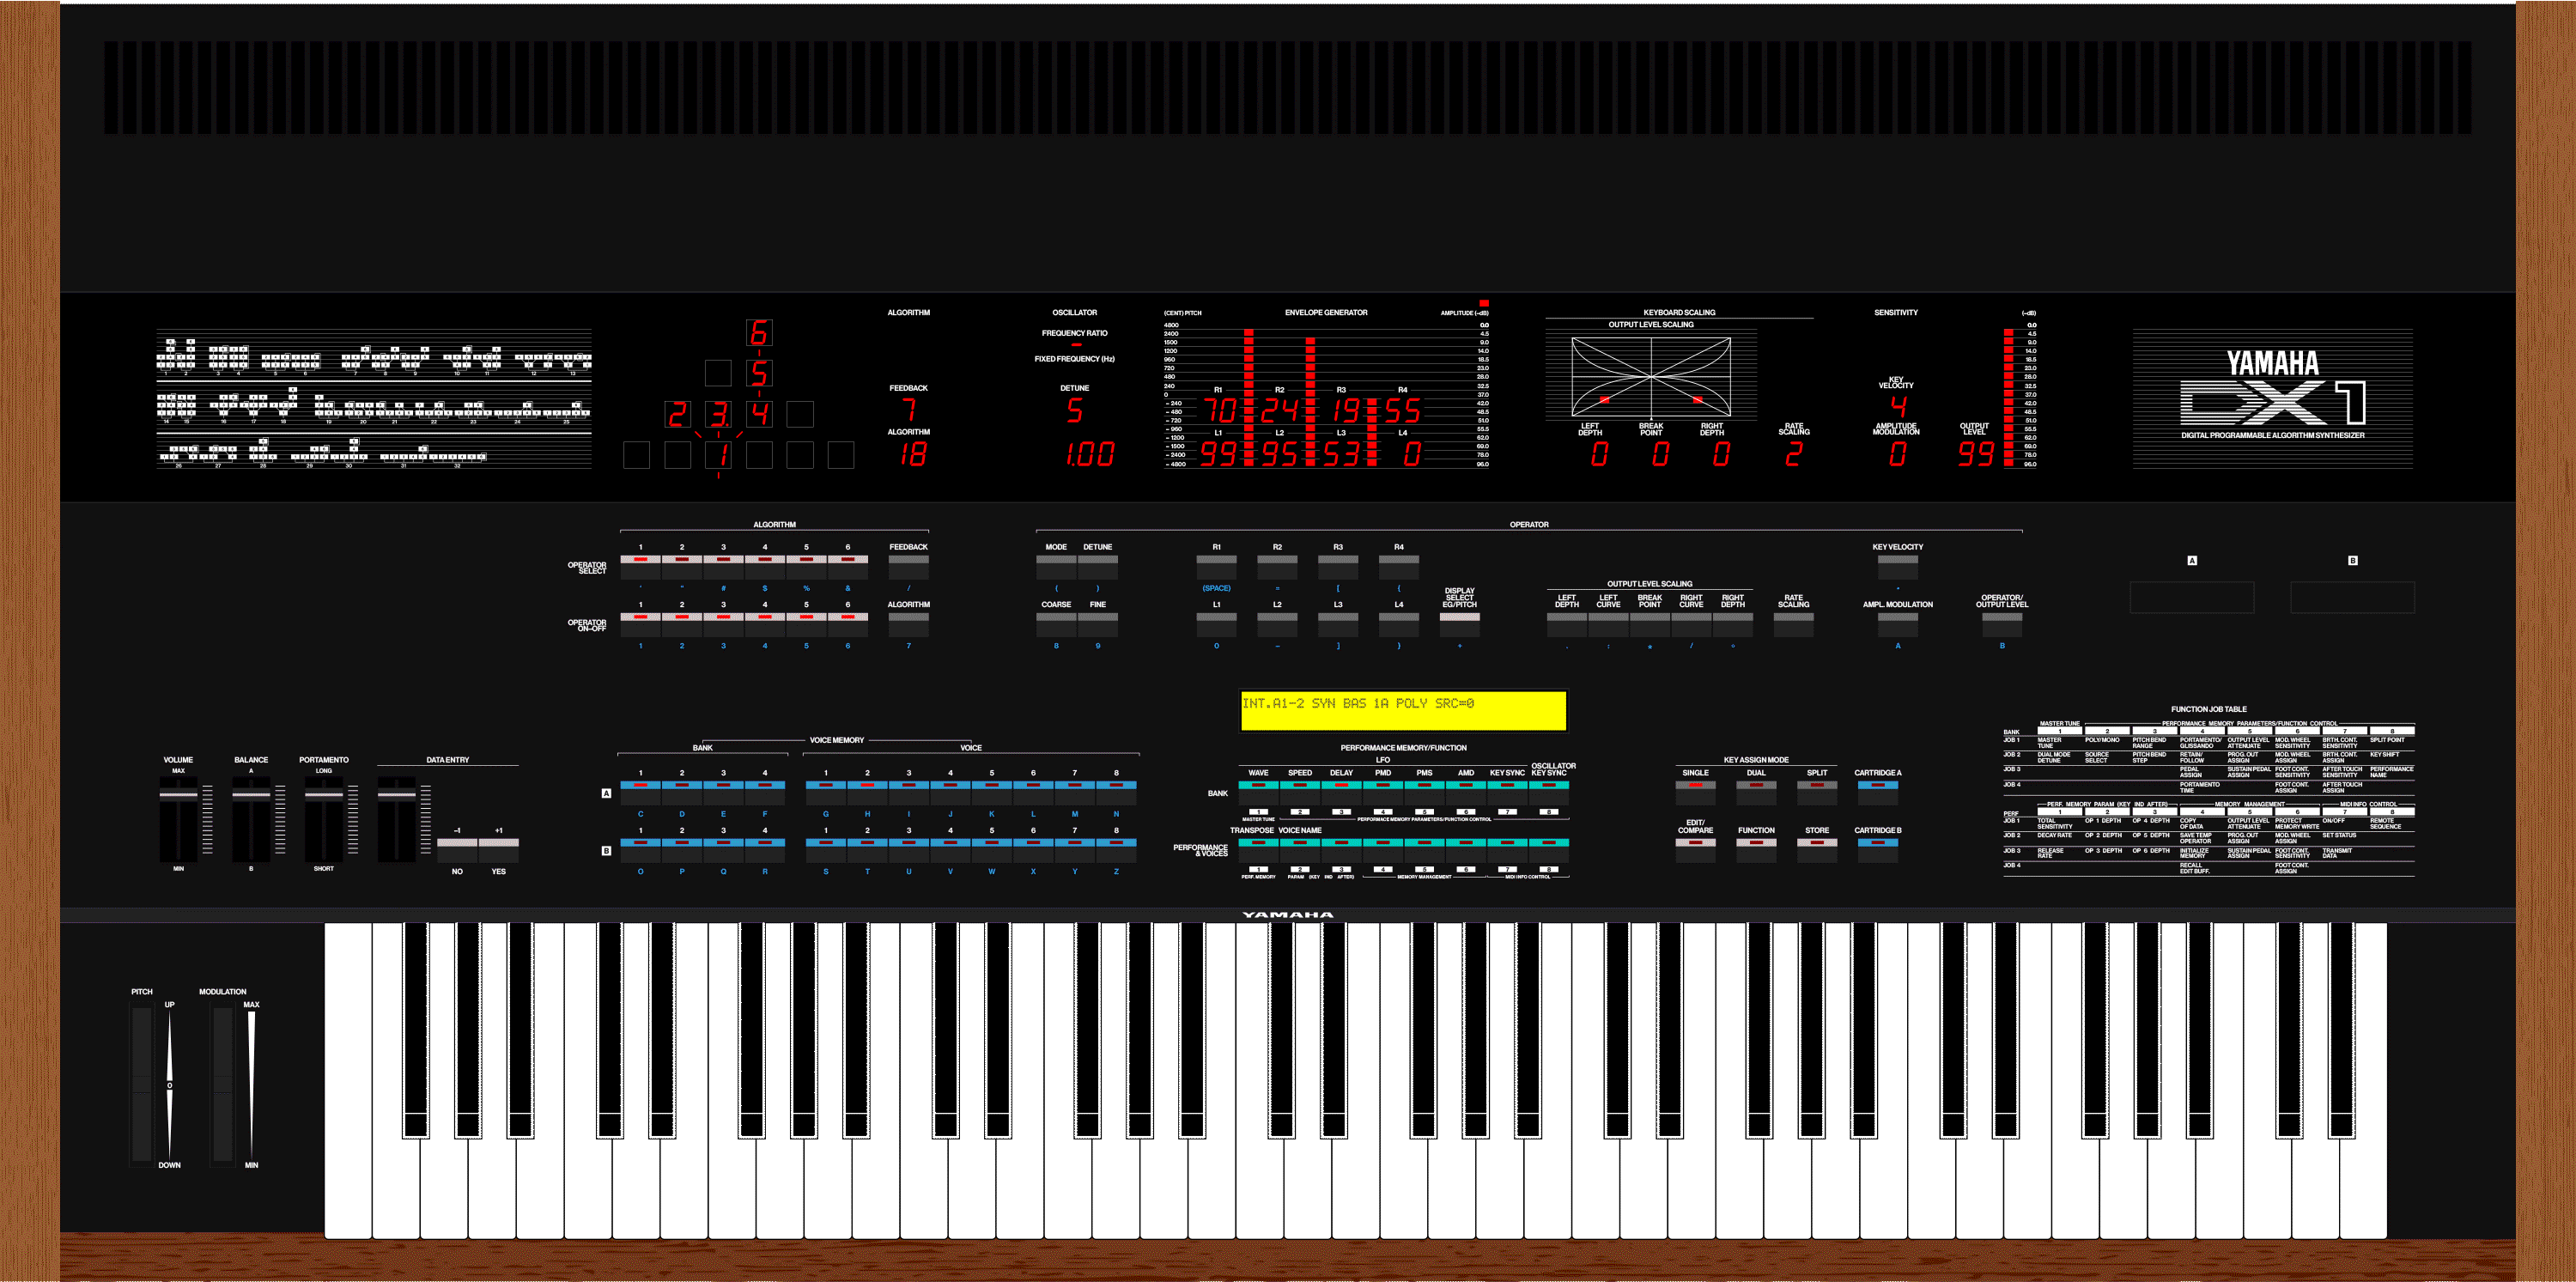The width and height of the screenshot is (2576, 1282).
Task: Select envelope rate R1 button
Action: [1216, 566]
